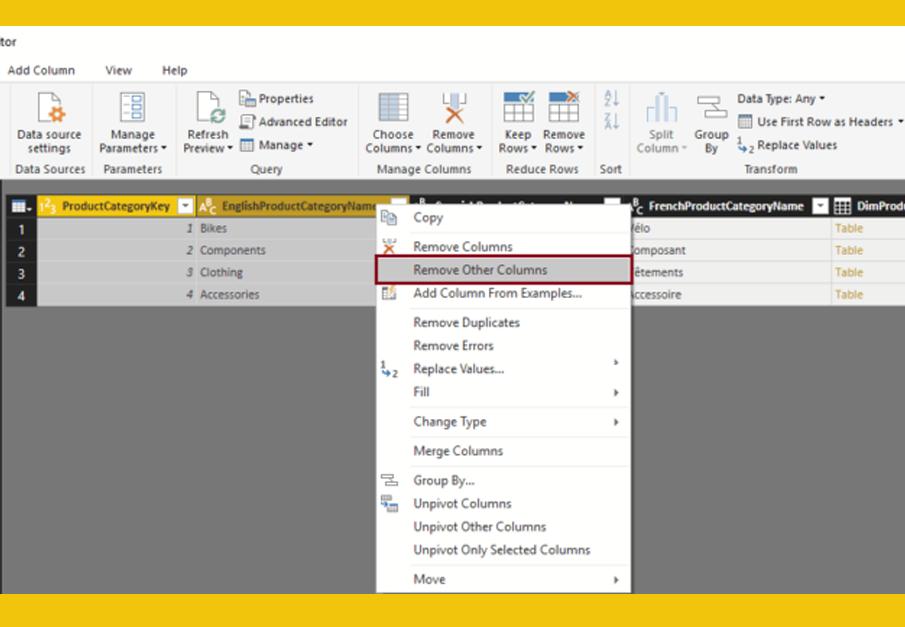905x627 pixels.
Task: Open query Properties
Action: click(x=277, y=99)
